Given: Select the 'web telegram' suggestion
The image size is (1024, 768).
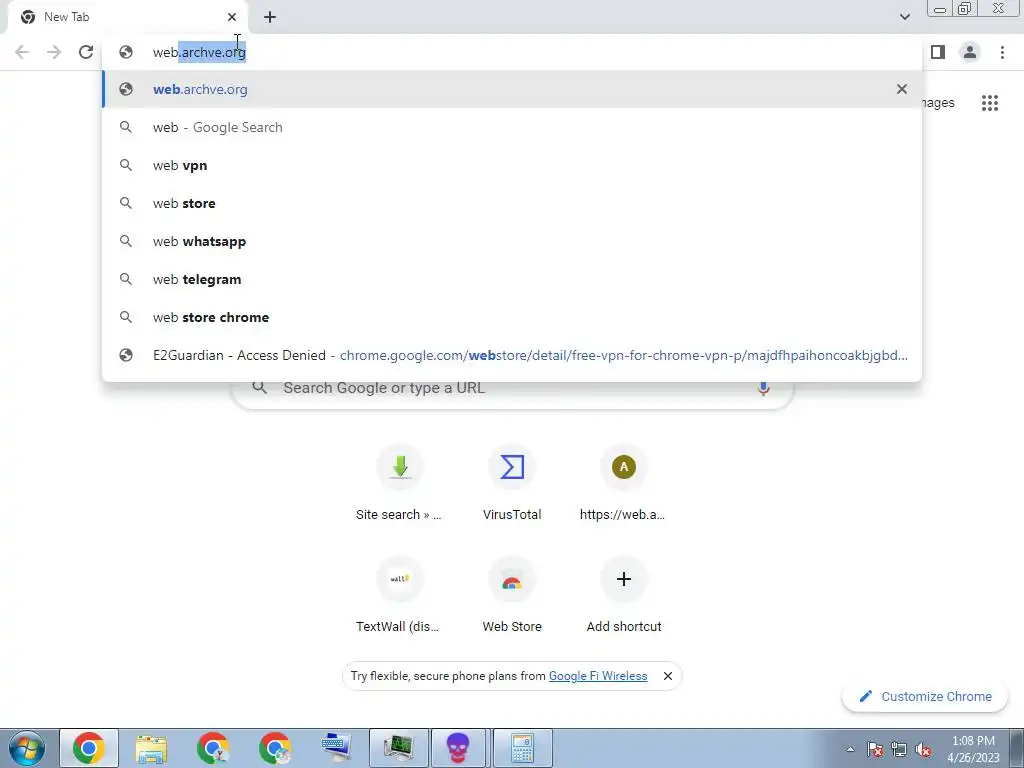Looking at the screenshot, I should pyautogui.click(x=512, y=279).
